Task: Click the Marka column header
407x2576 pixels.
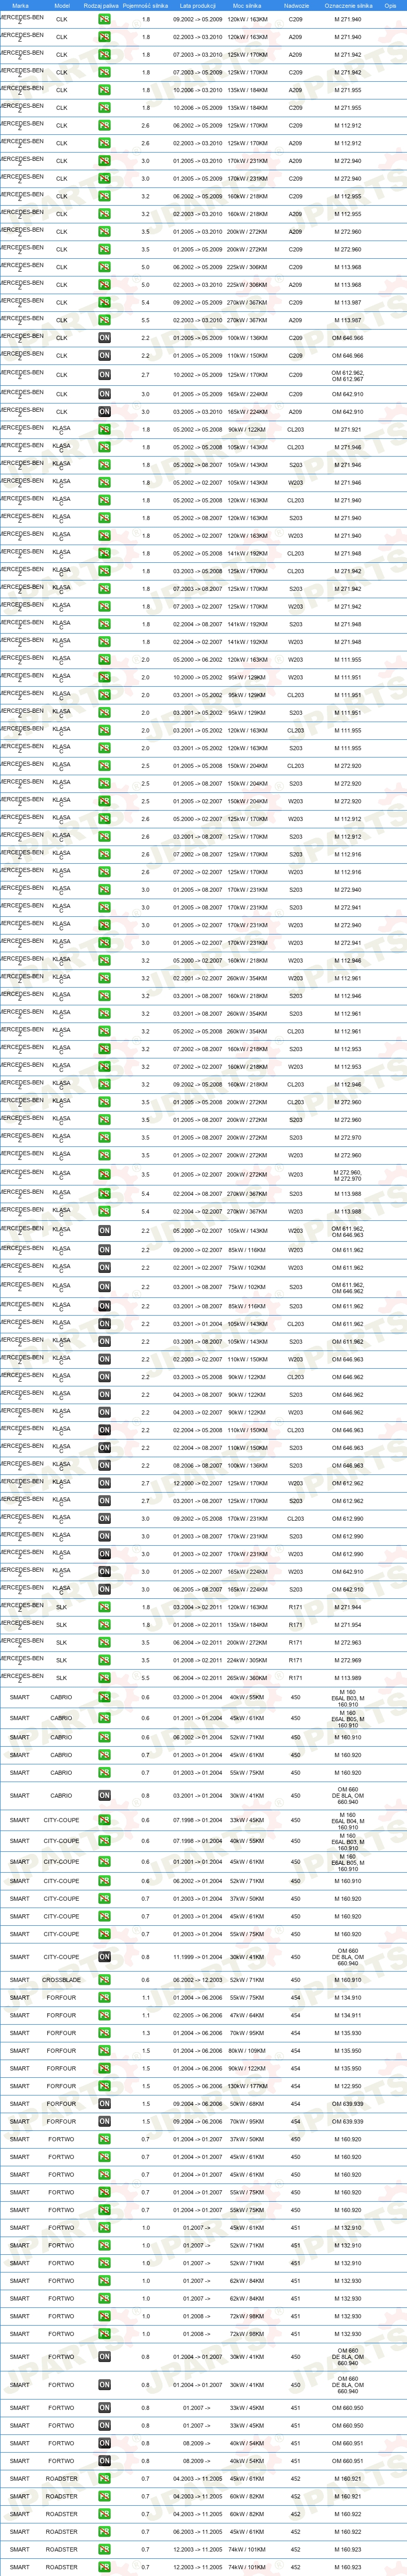Action: [20, 5]
